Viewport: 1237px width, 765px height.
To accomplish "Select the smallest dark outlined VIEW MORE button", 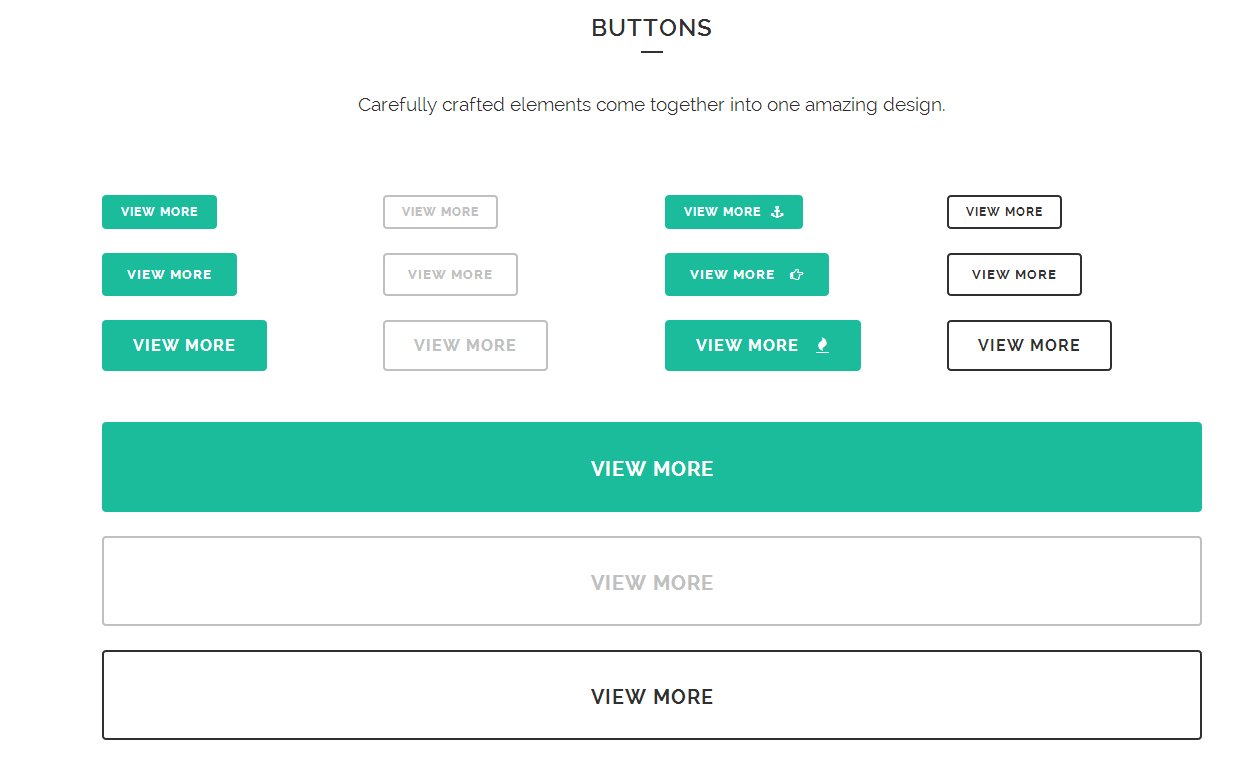I will tap(1004, 212).
